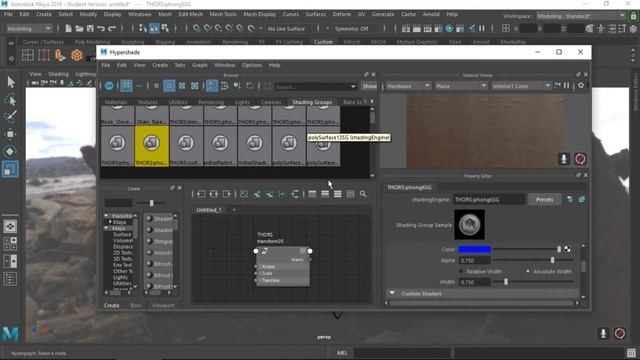Open the Plane geometry dropdown

coord(461,86)
